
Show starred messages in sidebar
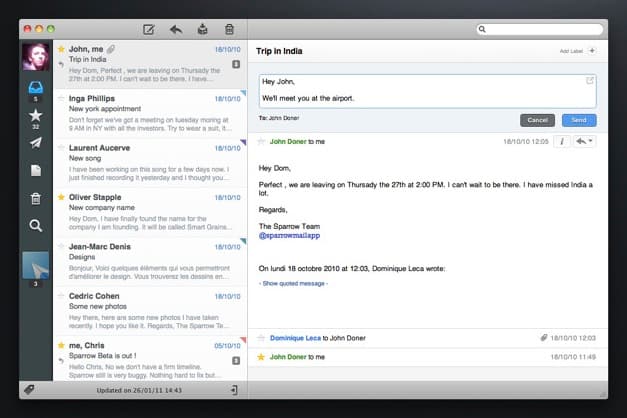(x=36, y=116)
